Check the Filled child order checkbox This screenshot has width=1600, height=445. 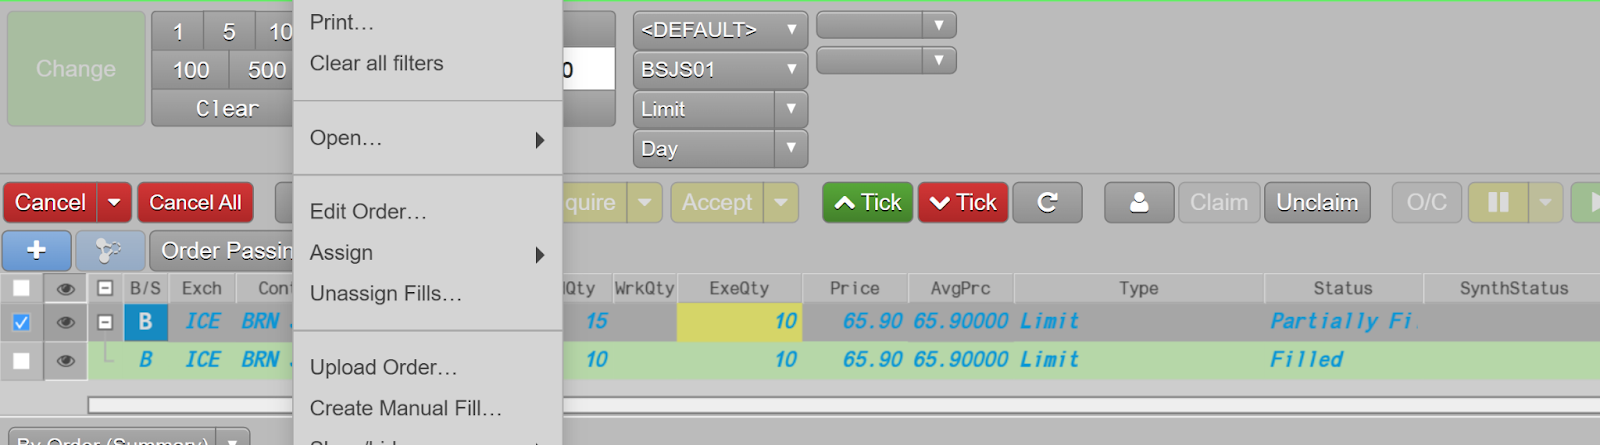point(21,361)
